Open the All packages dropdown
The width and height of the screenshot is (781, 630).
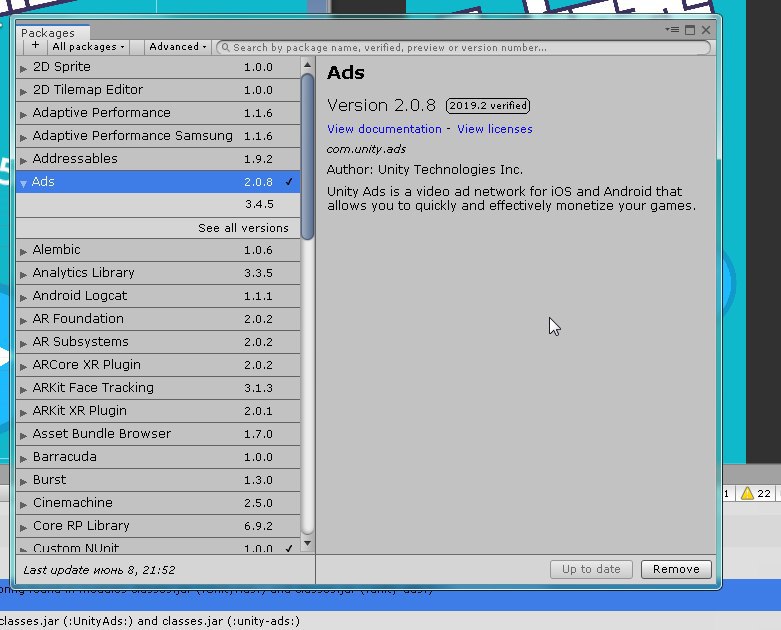click(x=88, y=47)
